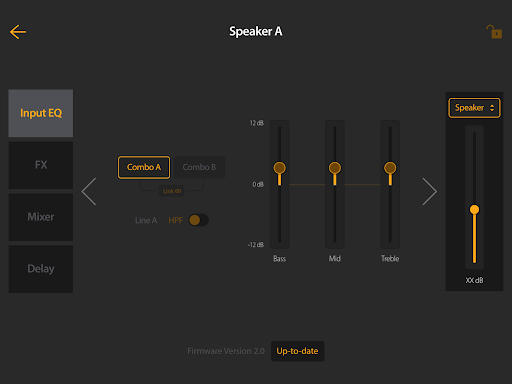The height and width of the screenshot is (384, 512).
Task: Click the Speaker A title
Action: coord(256,32)
